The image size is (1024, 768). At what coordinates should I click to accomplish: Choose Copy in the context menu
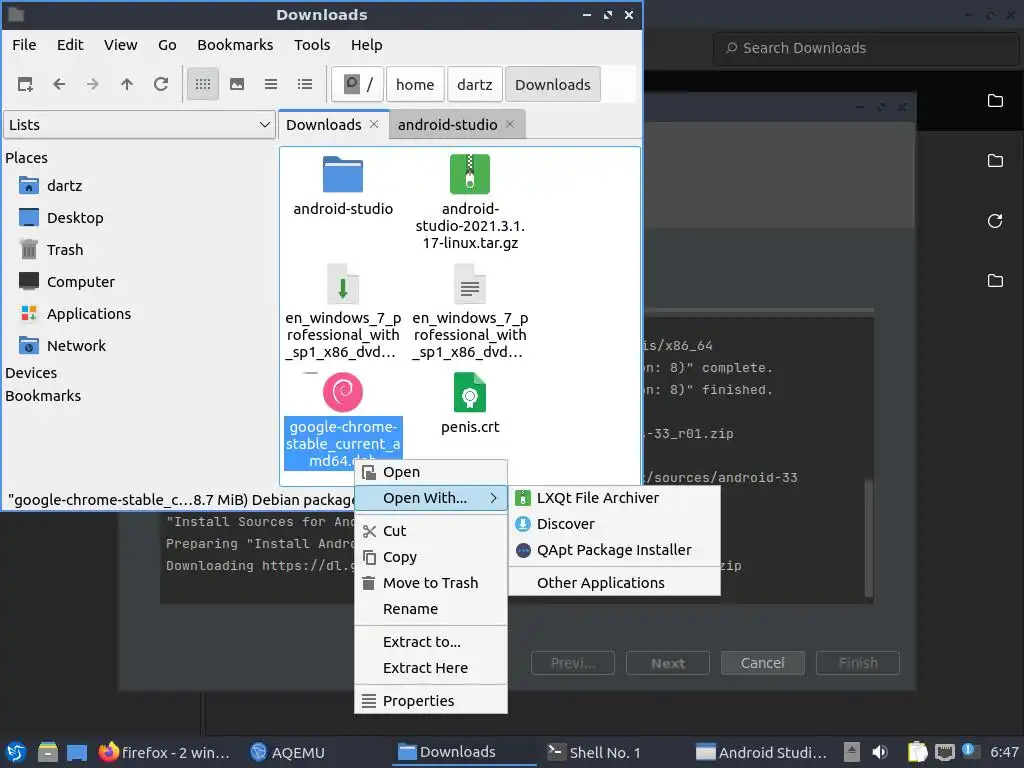(430, 557)
